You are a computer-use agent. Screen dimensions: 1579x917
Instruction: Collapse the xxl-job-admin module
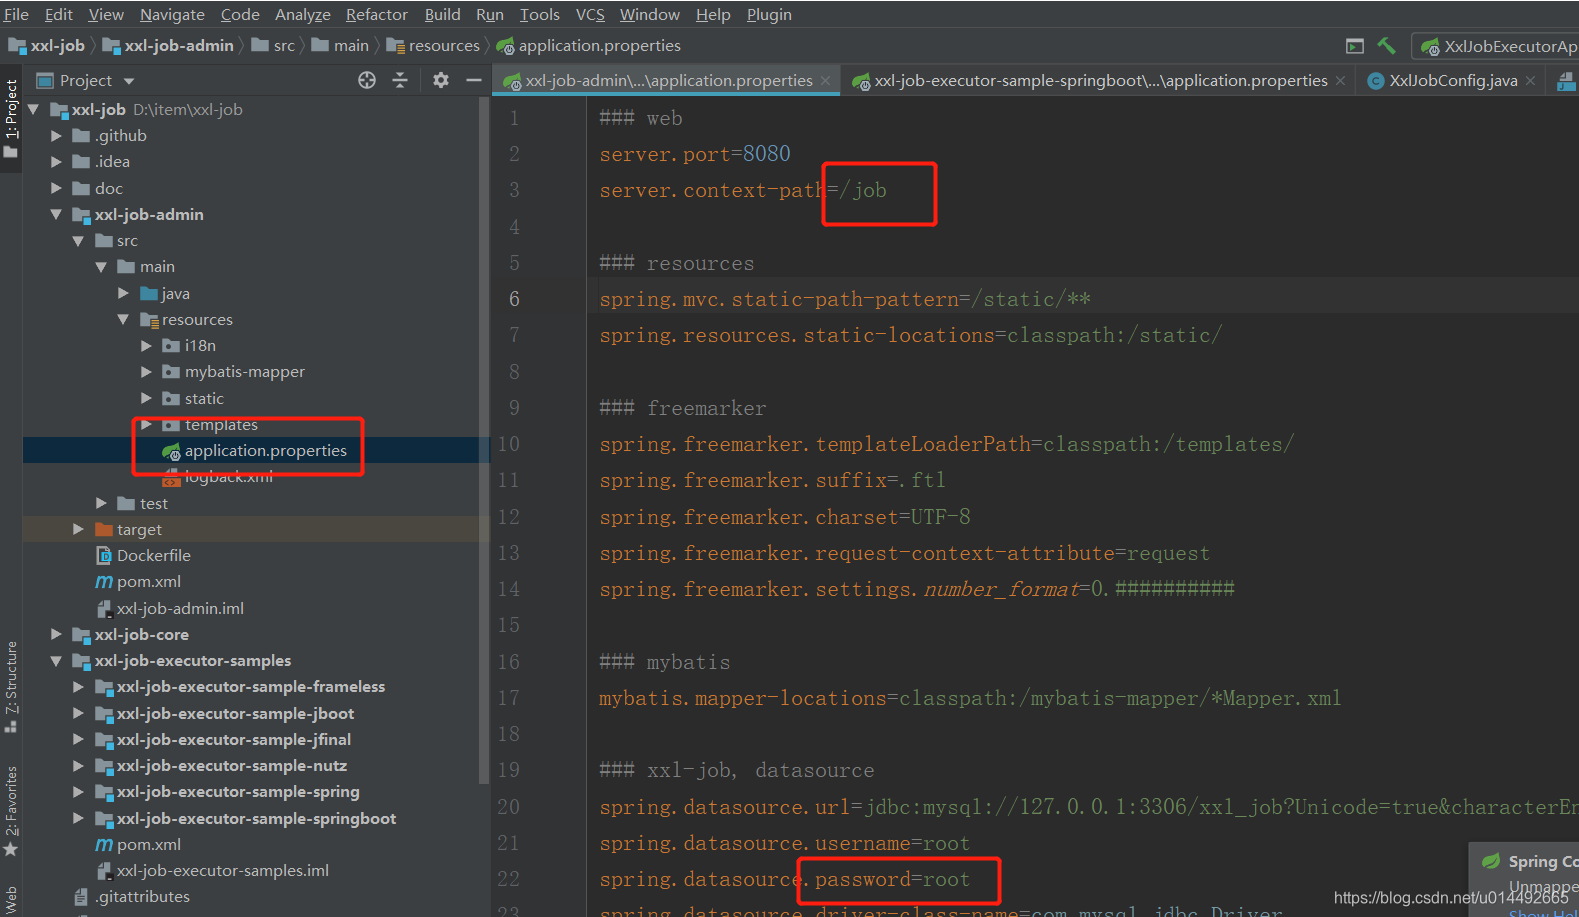click(56, 215)
